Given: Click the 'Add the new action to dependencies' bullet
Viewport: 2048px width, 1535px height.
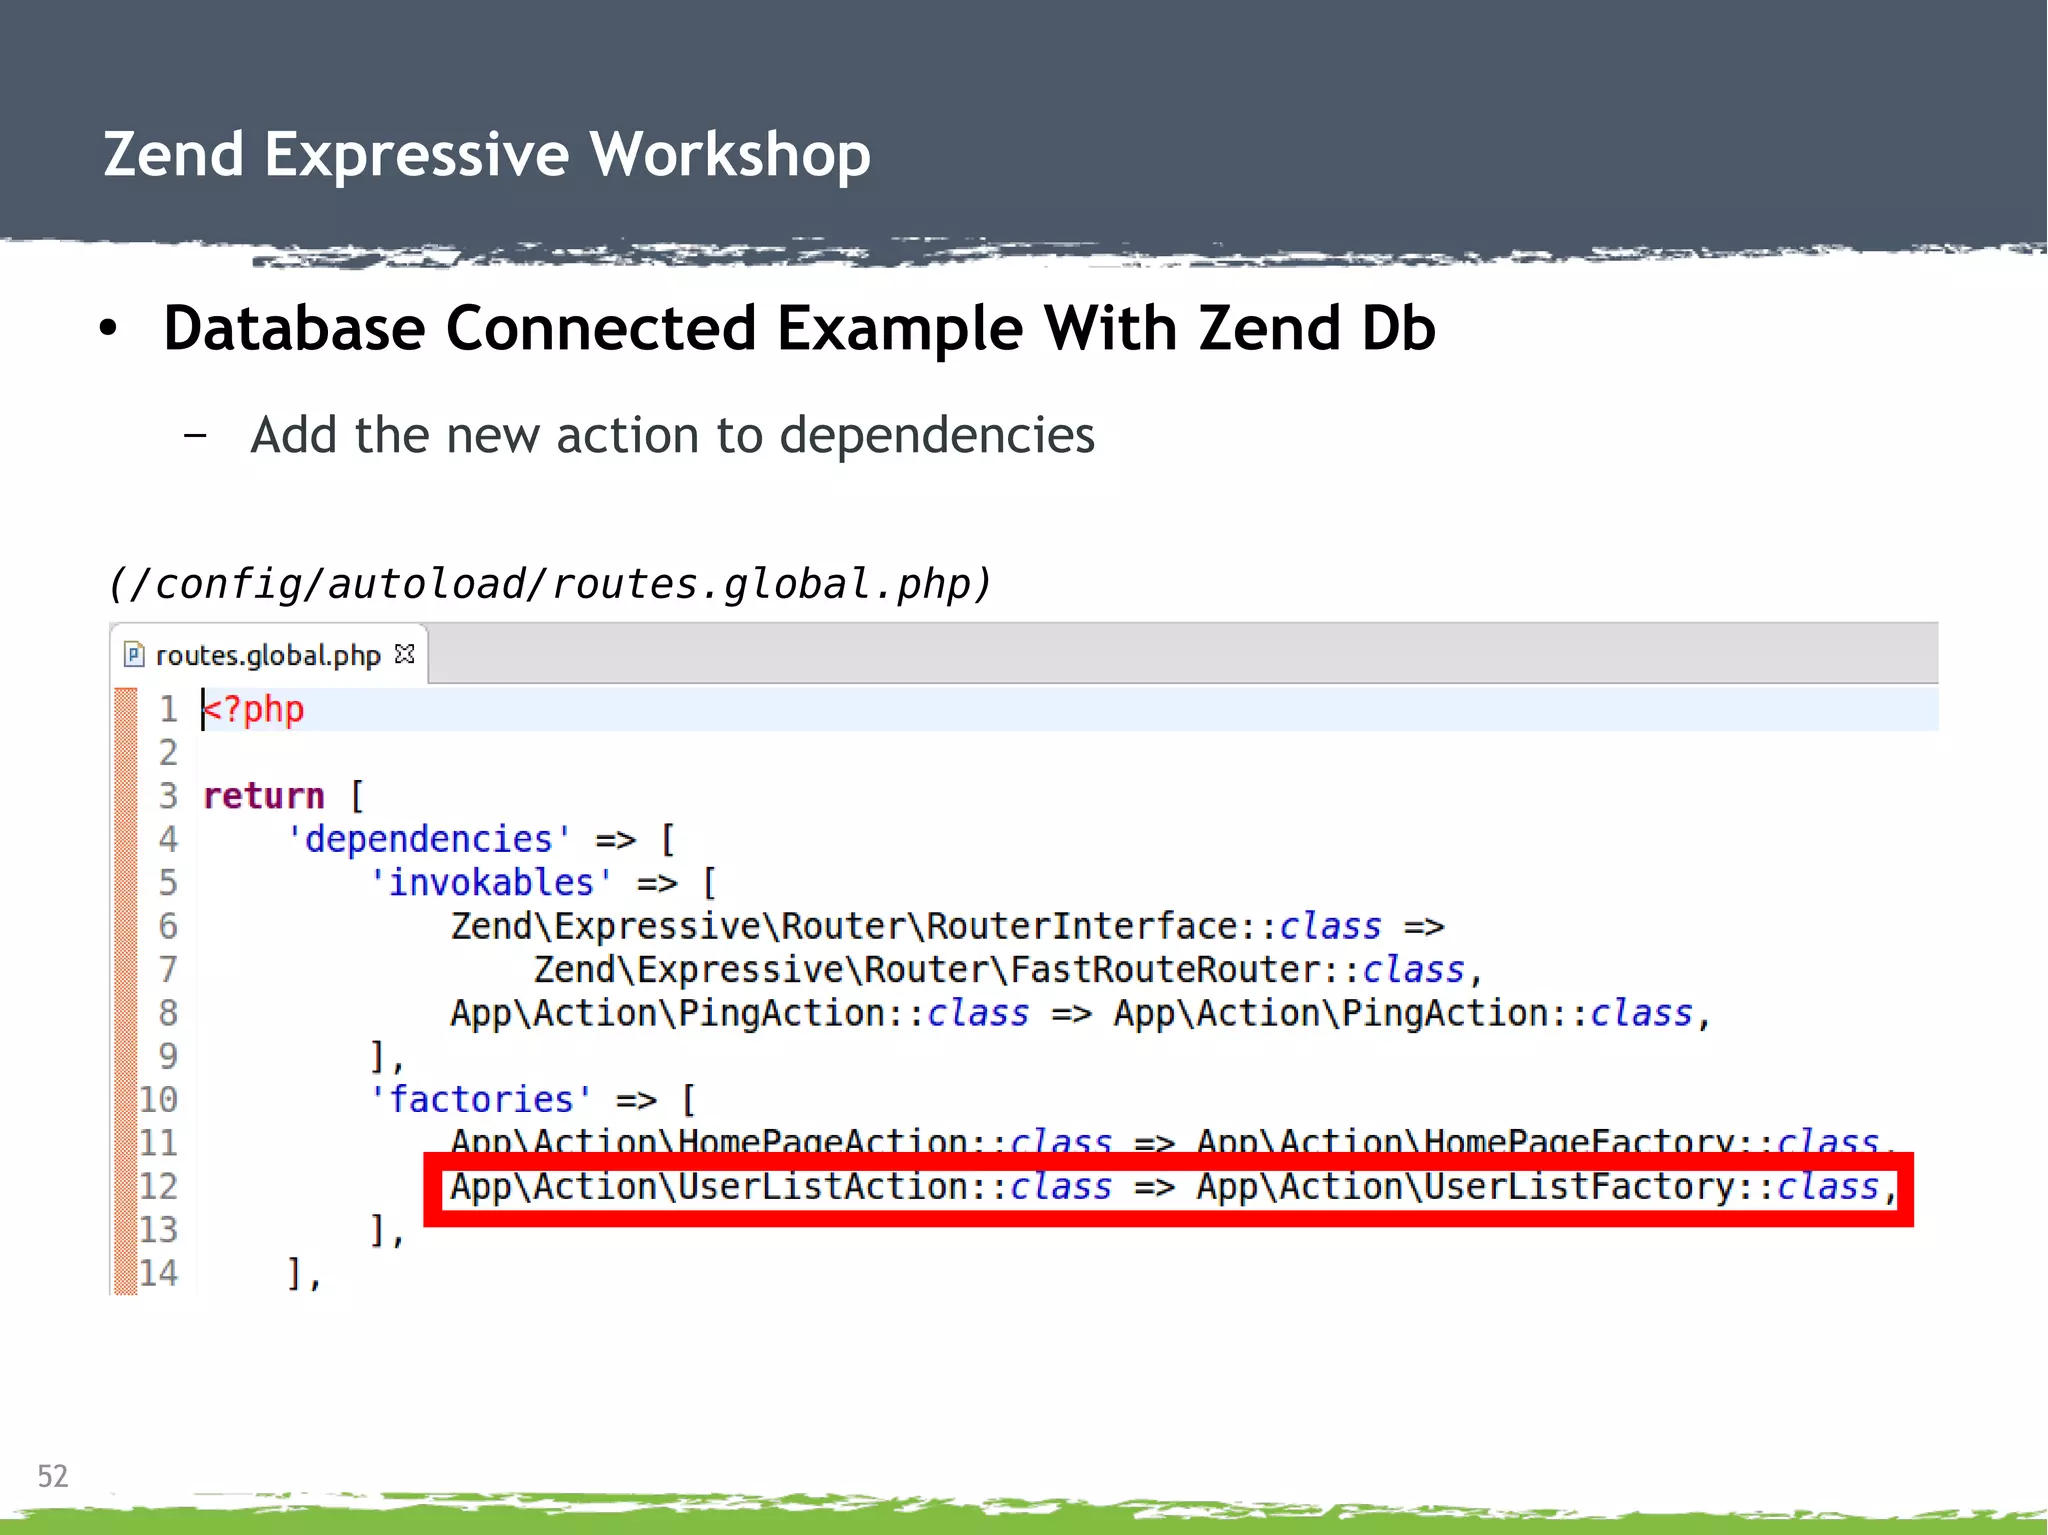Looking at the screenshot, I should coord(672,435).
